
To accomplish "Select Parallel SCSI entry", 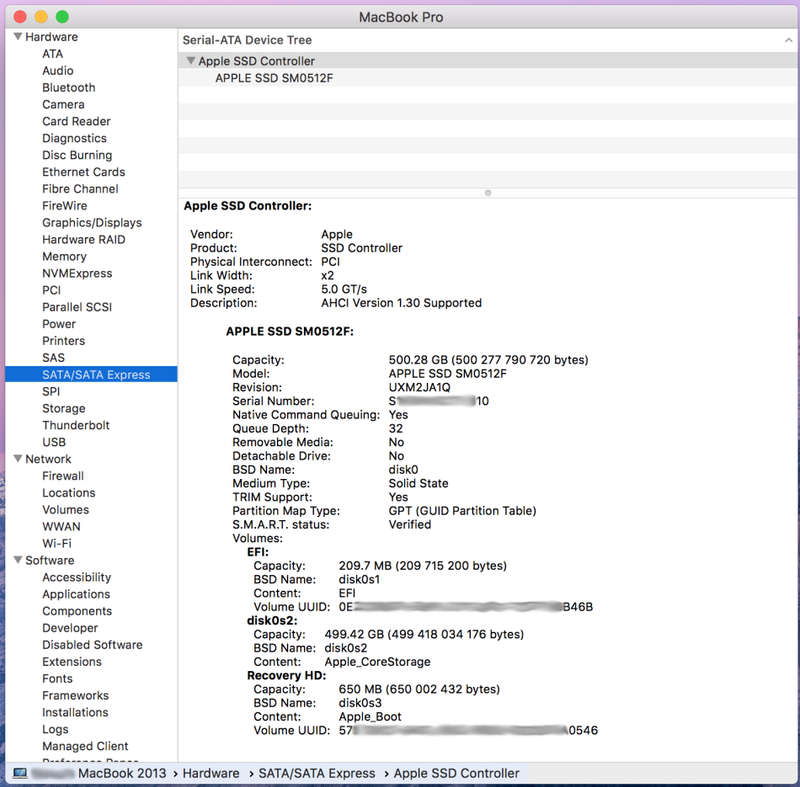I will (x=77, y=307).
